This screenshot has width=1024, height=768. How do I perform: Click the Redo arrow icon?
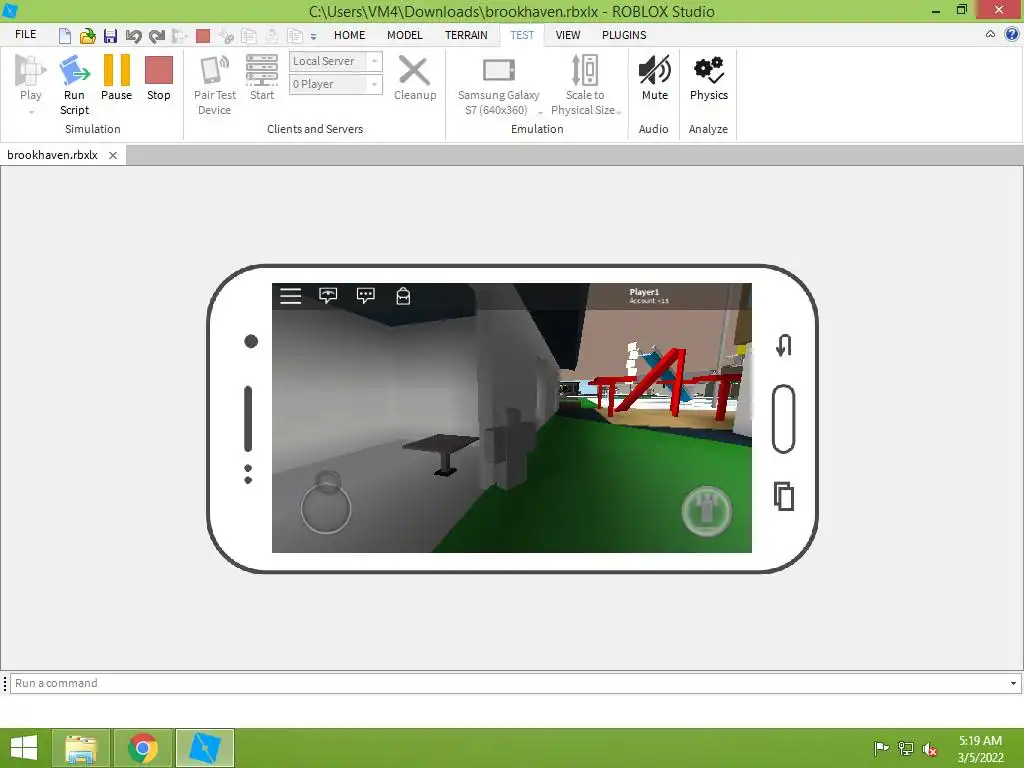[x=157, y=36]
